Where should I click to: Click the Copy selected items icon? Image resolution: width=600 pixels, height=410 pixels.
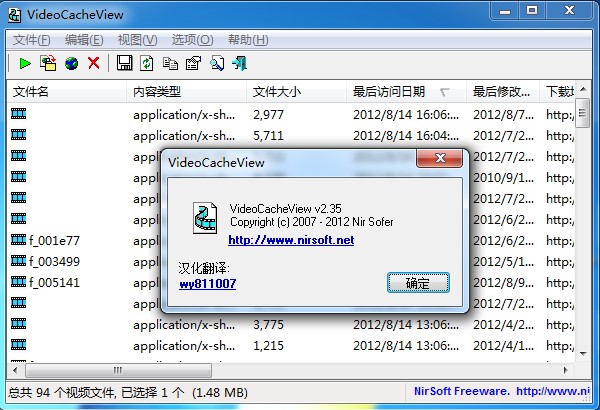[x=170, y=64]
